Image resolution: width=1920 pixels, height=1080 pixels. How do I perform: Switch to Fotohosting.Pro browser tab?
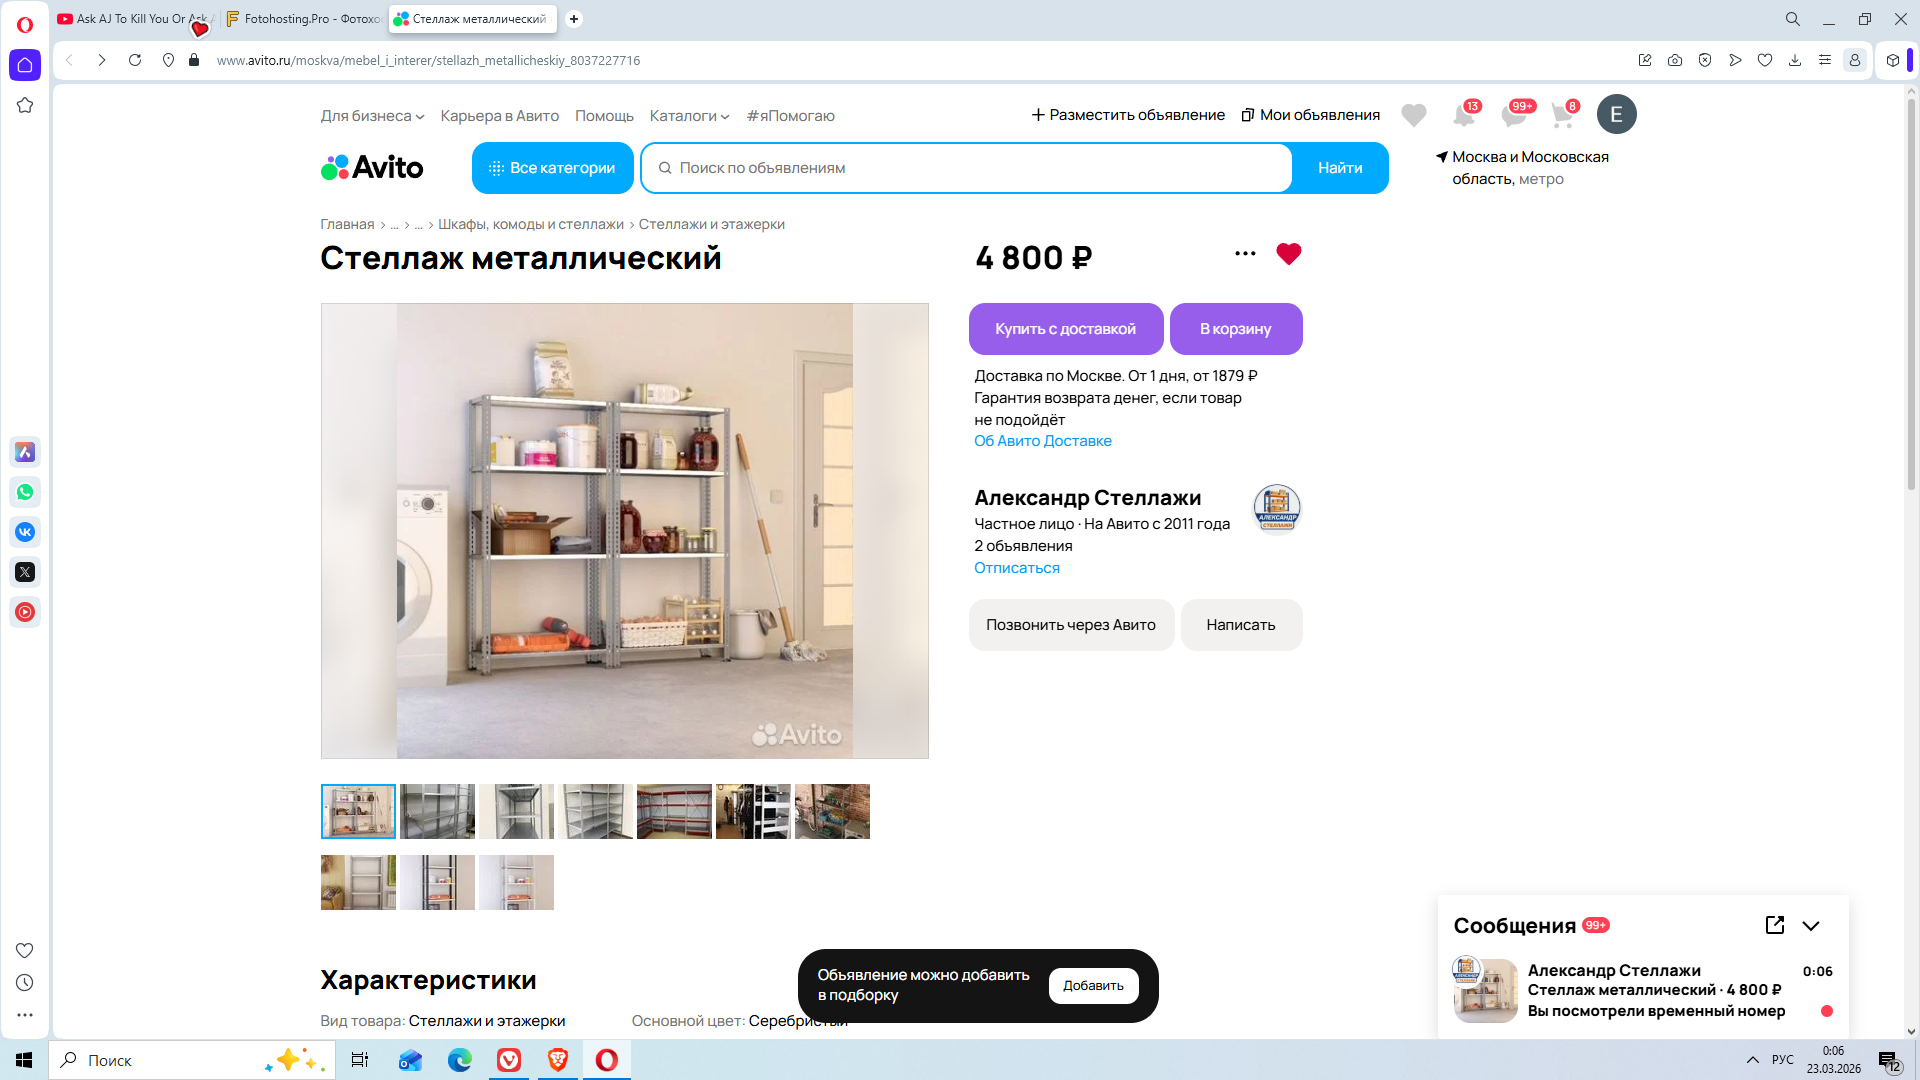(x=304, y=19)
